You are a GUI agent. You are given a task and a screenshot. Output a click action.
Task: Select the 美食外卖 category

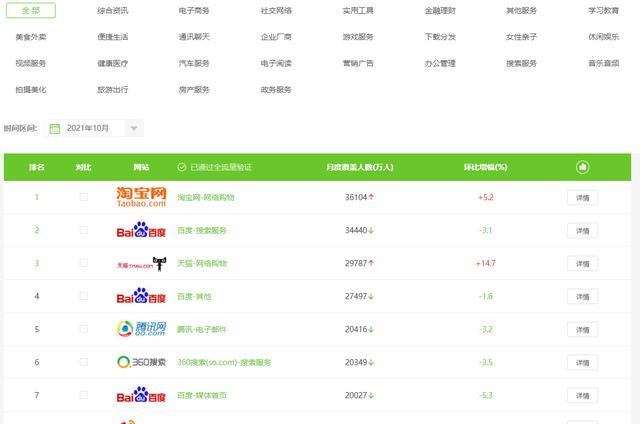point(31,37)
